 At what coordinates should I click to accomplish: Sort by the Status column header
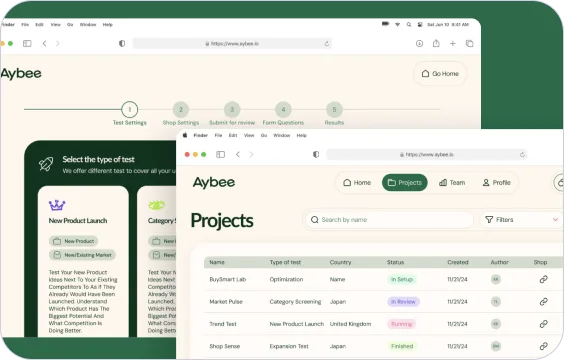[x=395, y=263]
